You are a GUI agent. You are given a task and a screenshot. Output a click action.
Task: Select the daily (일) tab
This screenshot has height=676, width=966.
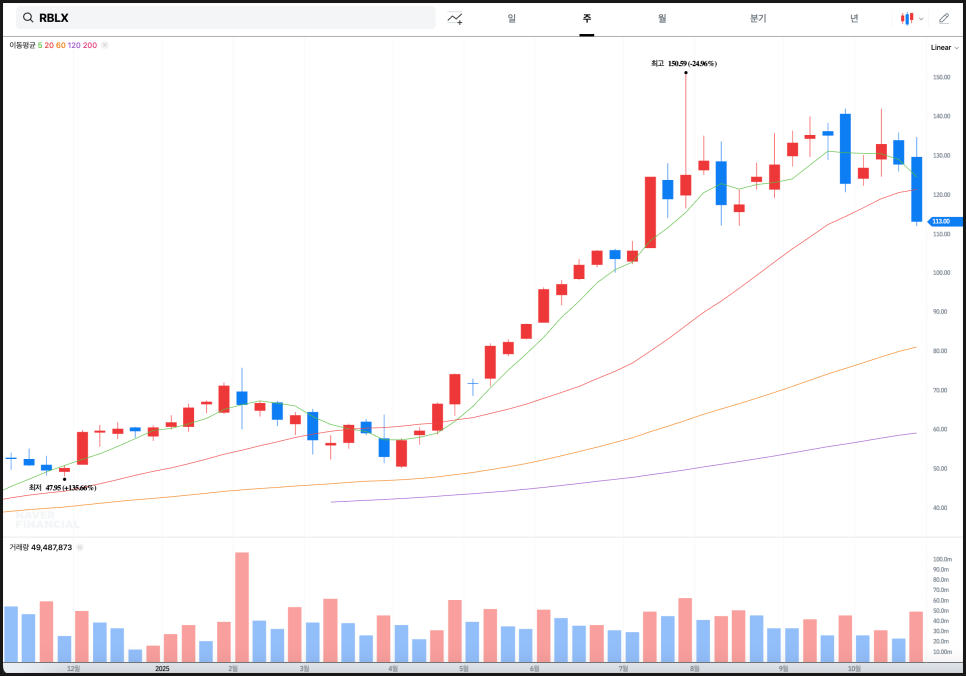click(512, 18)
